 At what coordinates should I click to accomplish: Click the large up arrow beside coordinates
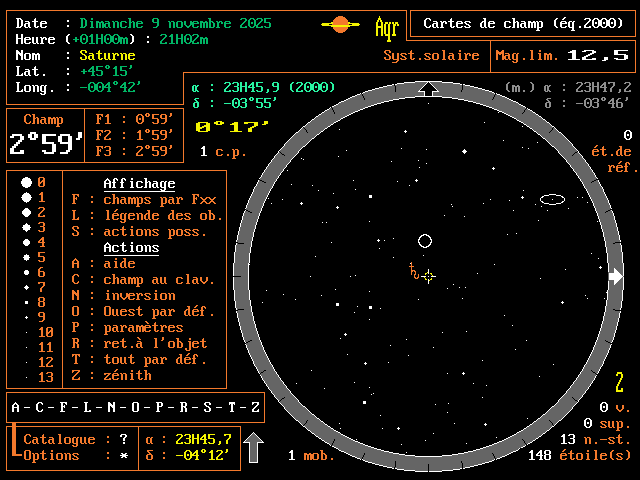253,447
